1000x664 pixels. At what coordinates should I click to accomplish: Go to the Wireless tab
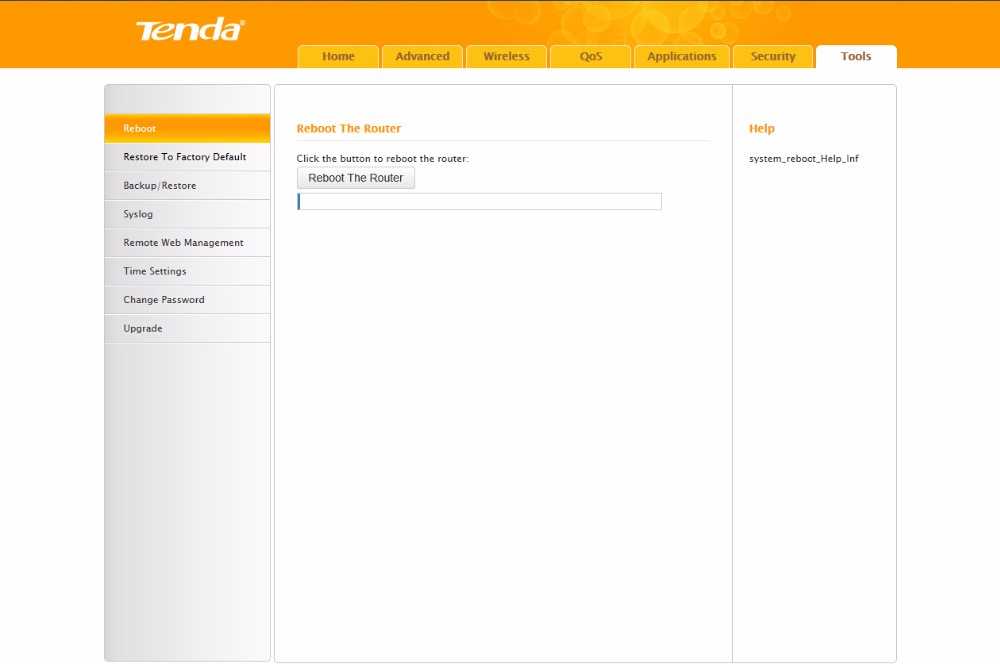pyautogui.click(x=506, y=57)
